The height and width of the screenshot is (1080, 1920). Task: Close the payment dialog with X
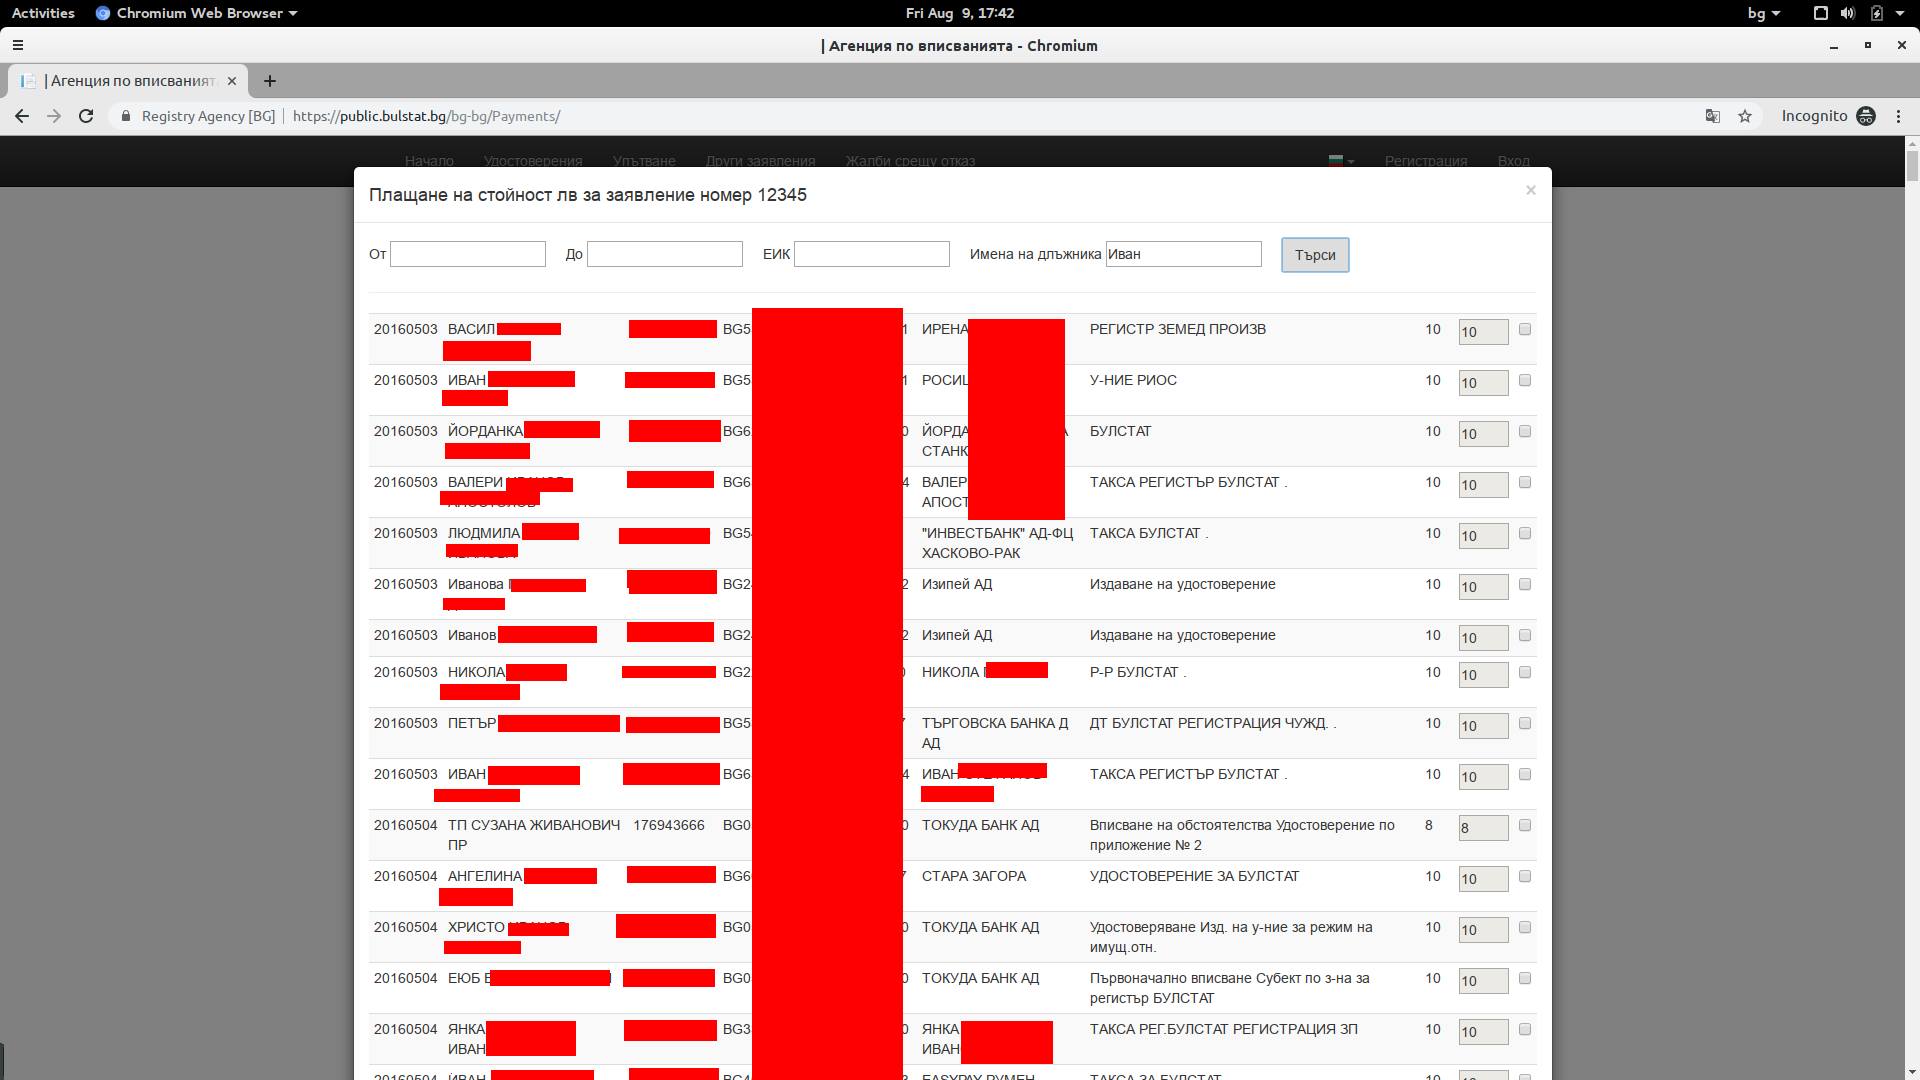point(1530,190)
